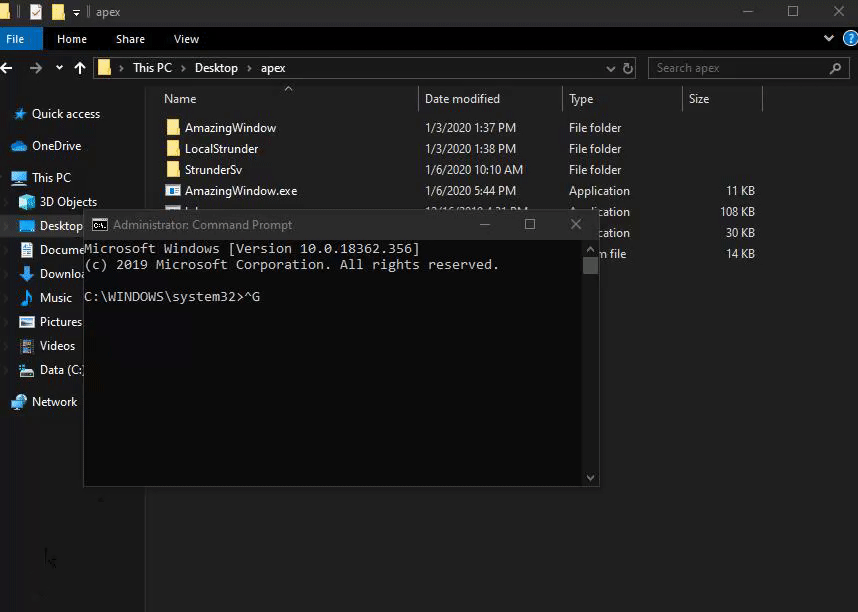Click the AmazingWindow folder icon
Screen dimensions: 858x612
point(173,127)
